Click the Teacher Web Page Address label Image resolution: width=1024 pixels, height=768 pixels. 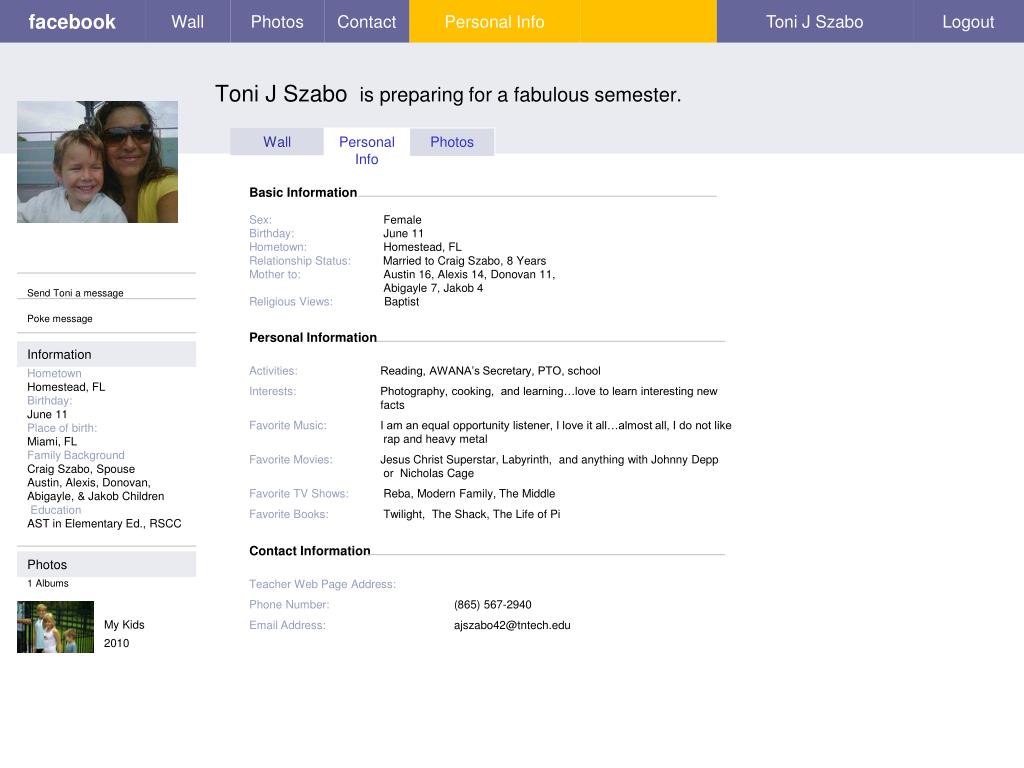click(x=323, y=584)
